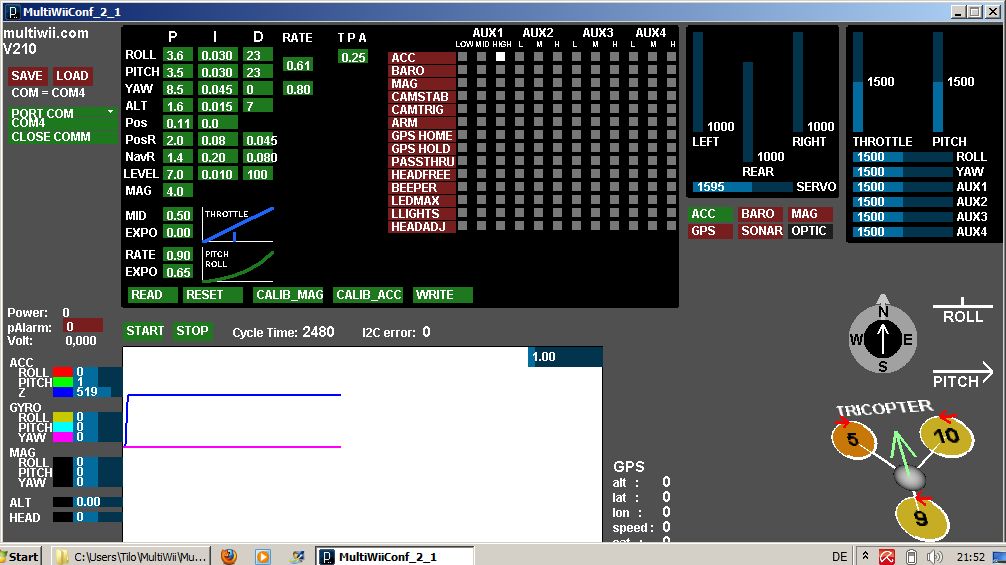Click the compass heading indicator
The image size is (1006, 565).
(882, 339)
